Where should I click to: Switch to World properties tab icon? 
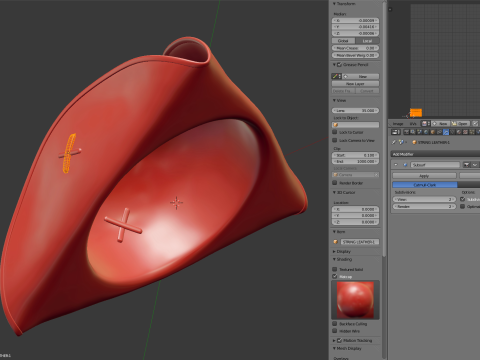426,132
